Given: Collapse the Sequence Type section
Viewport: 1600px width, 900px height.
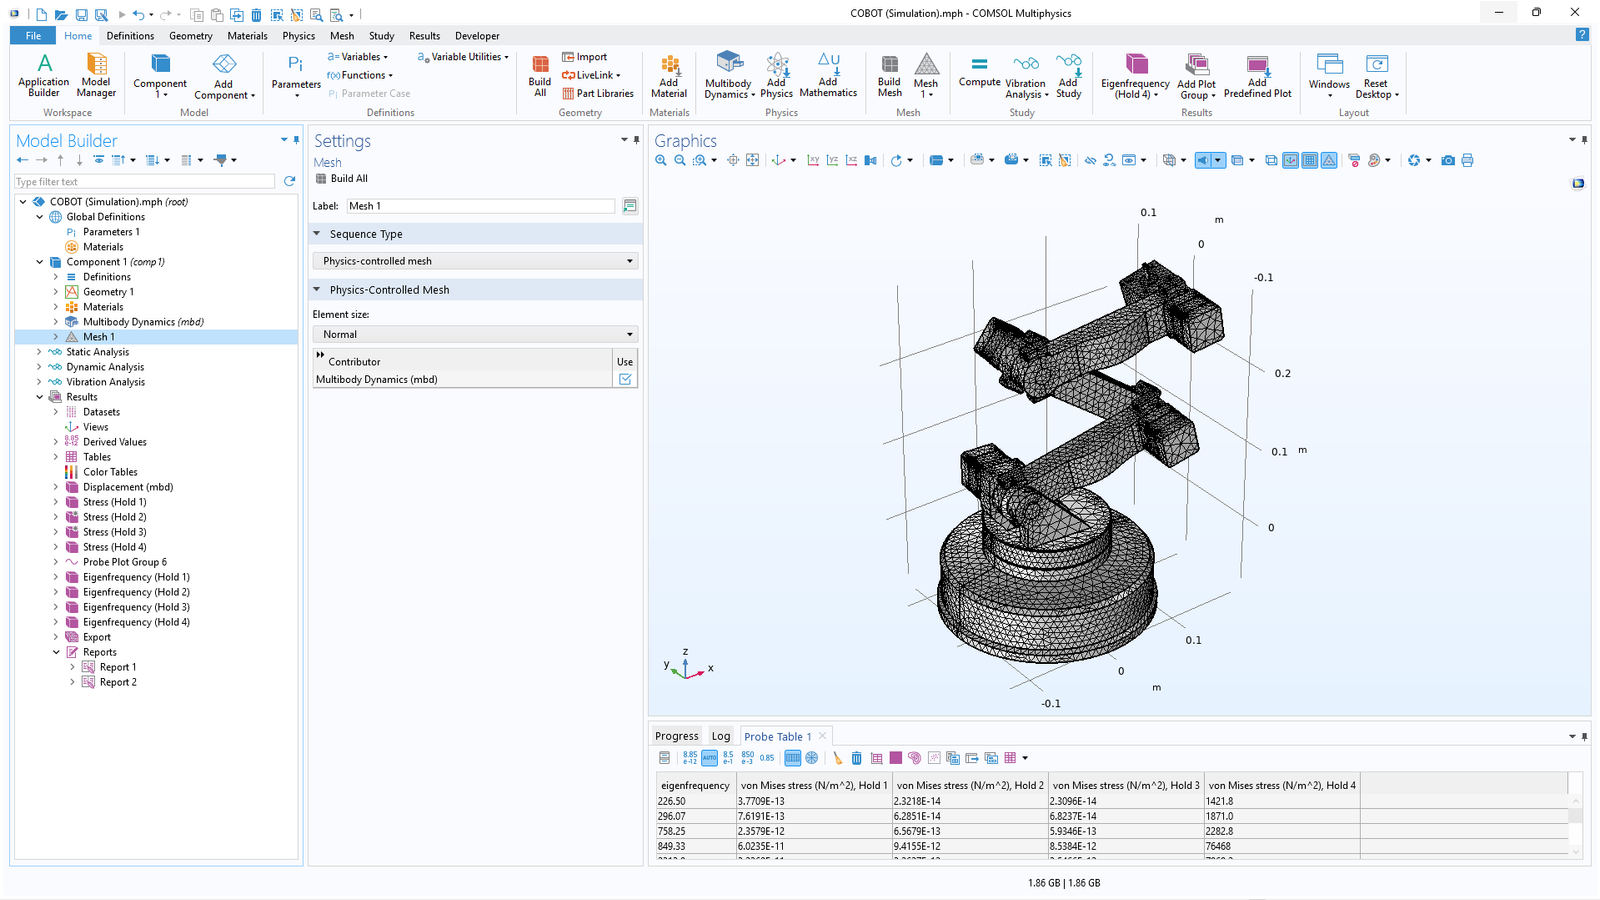Looking at the screenshot, I should (x=318, y=234).
